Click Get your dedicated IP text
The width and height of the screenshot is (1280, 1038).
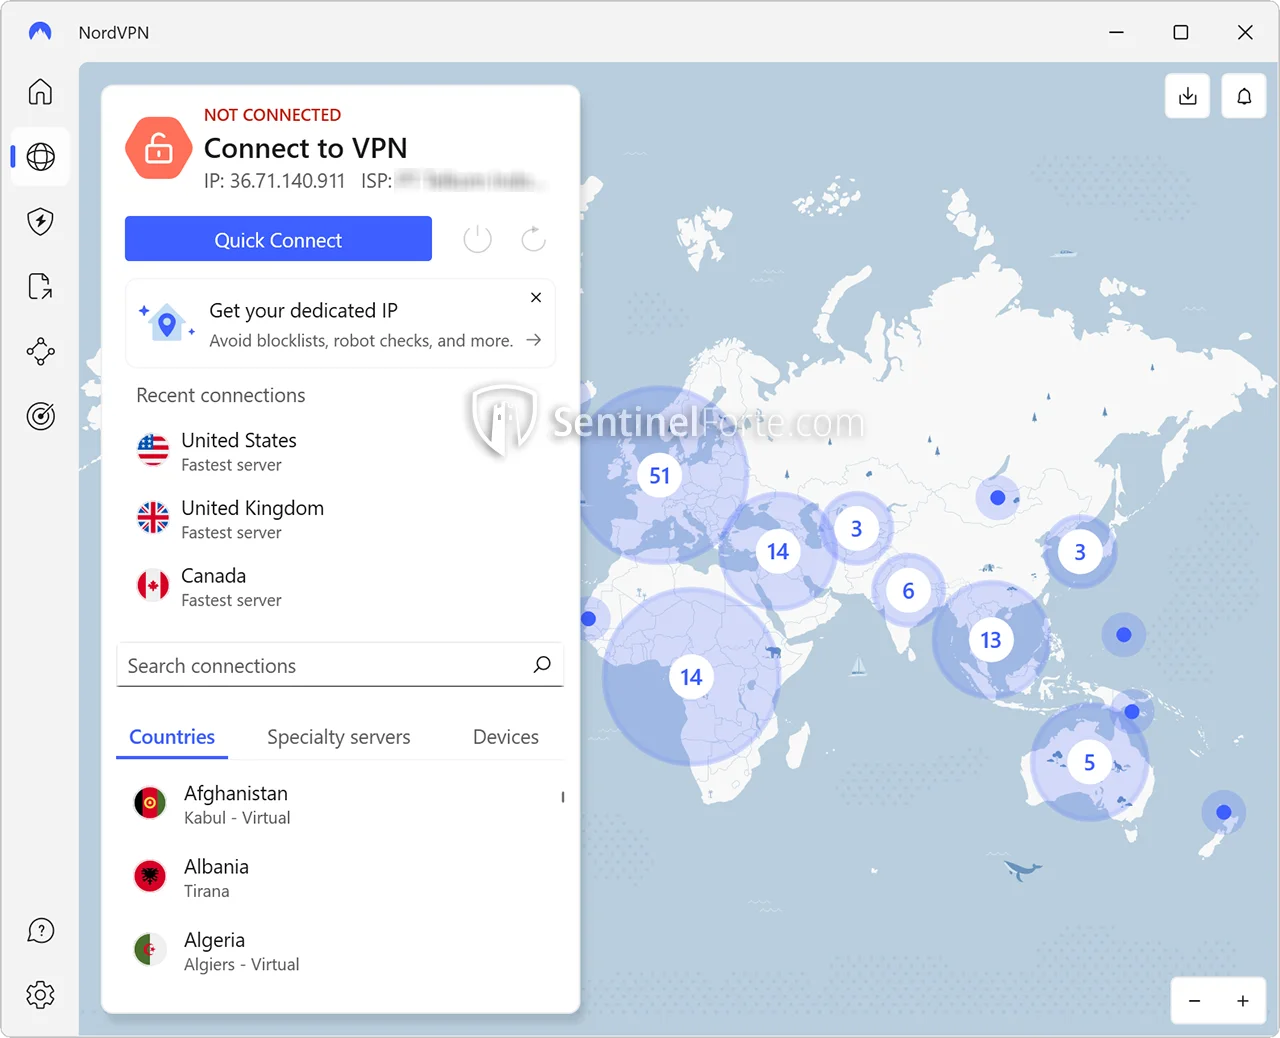[x=303, y=310]
